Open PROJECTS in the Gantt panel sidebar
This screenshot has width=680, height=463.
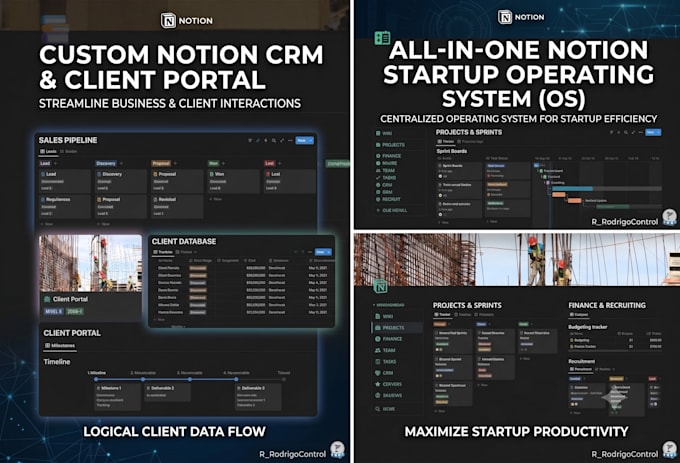coord(391,145)
